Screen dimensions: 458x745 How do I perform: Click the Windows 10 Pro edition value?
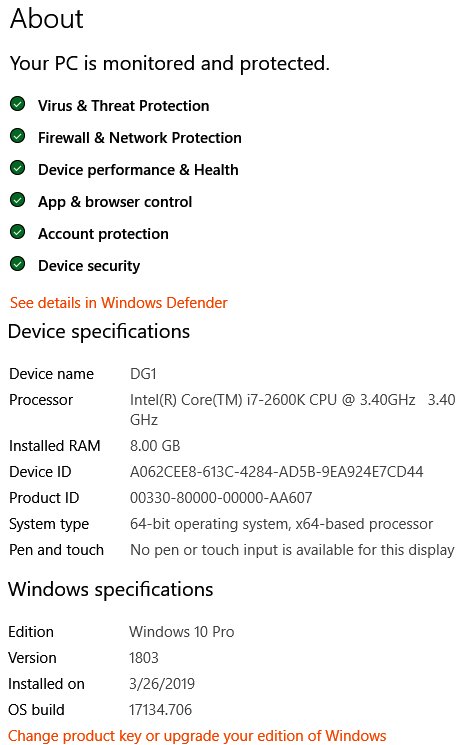181,632
